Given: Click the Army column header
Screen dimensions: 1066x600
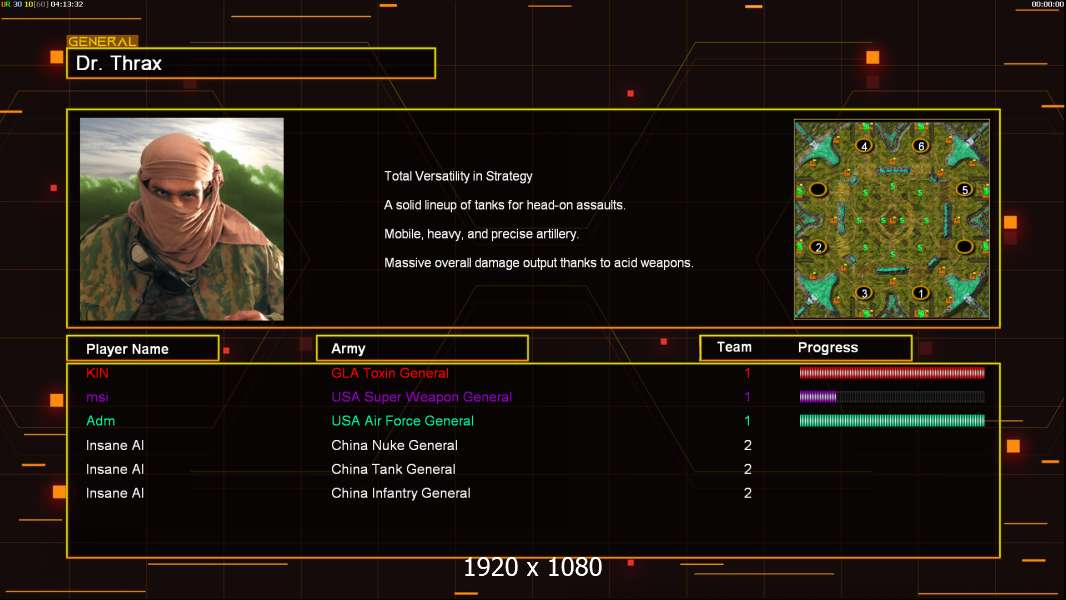Looking at the screenshot, I should click(422, 349).
